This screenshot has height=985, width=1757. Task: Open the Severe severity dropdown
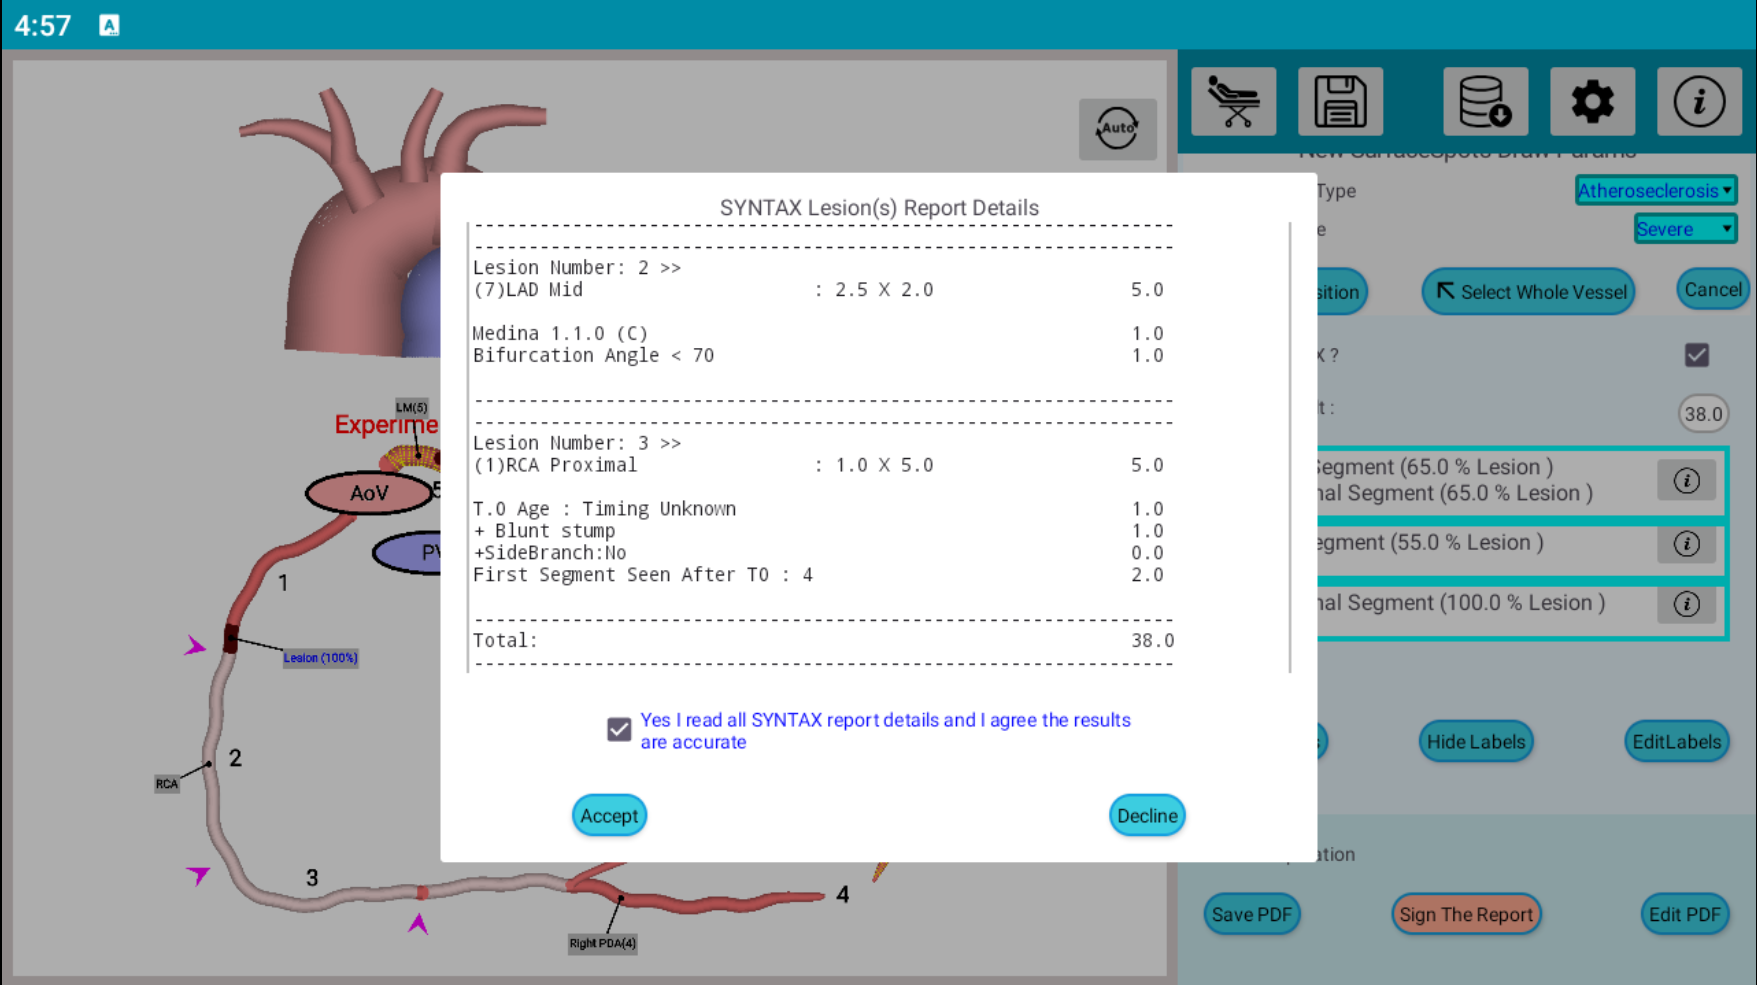[1684, 229]
